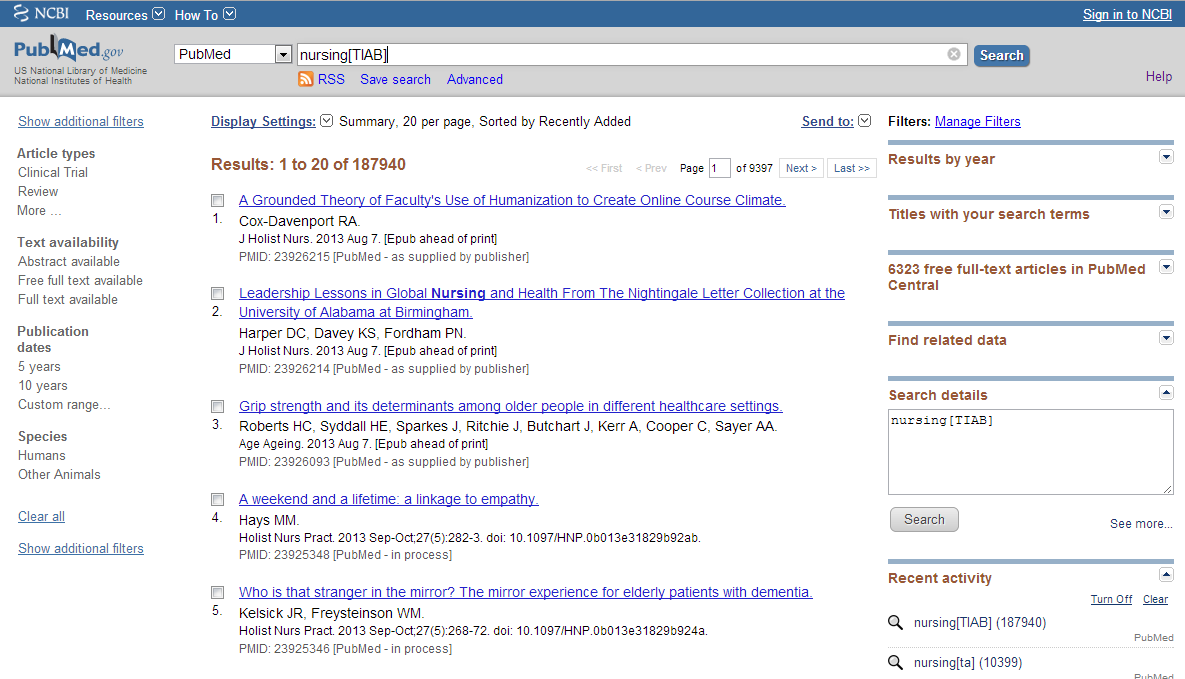This screenshot has height=679, width=1185.
Task: Expand the Display Settings dropdown
Action: 271,121
